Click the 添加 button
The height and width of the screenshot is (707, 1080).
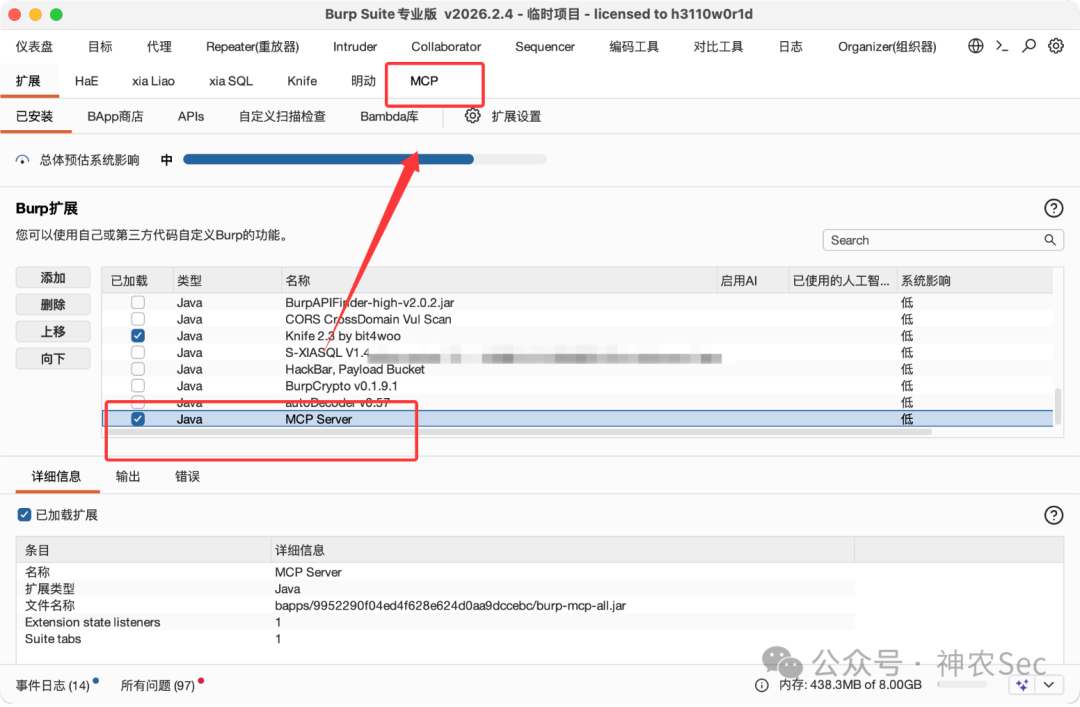point(53,278)
